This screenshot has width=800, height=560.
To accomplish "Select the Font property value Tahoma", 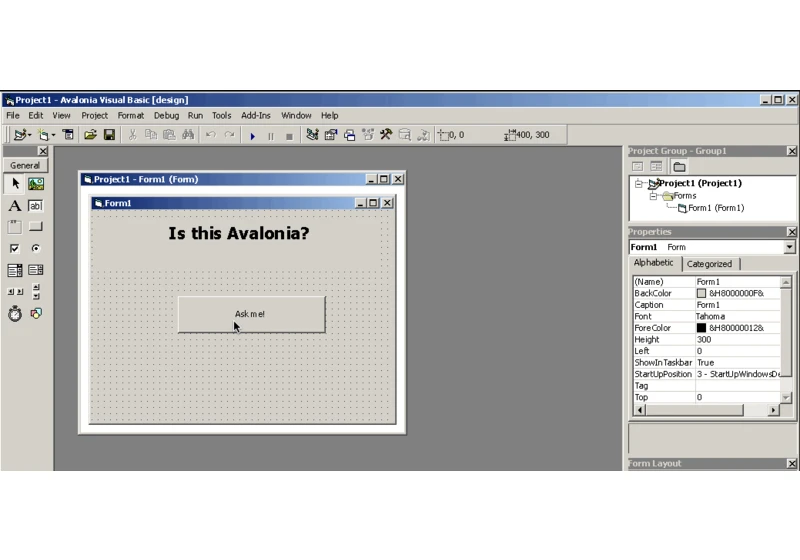I will (x=738, y=317).
